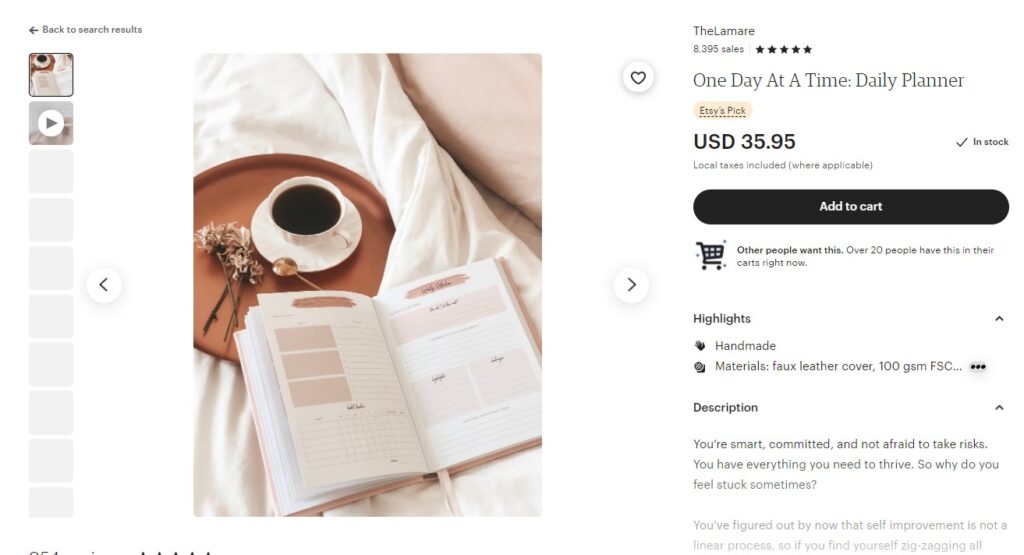The width and height of the screenshot is (1024, 555).
Task: Go to previous product image arrow
Action: [x=104, y=285]
